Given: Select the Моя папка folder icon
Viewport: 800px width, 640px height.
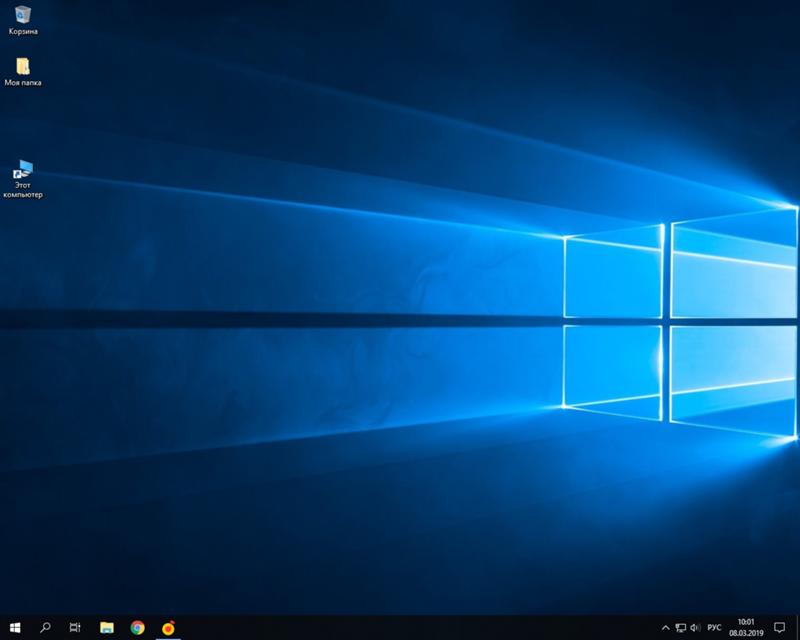Looking at the screenshot, I should (x=23, y=71).
